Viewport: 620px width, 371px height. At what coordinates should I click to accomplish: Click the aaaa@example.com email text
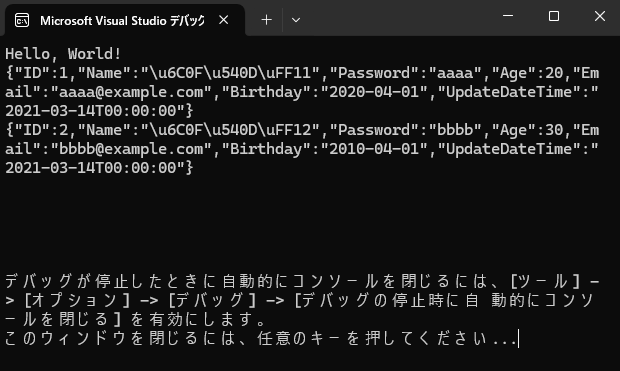pos(130,92)
